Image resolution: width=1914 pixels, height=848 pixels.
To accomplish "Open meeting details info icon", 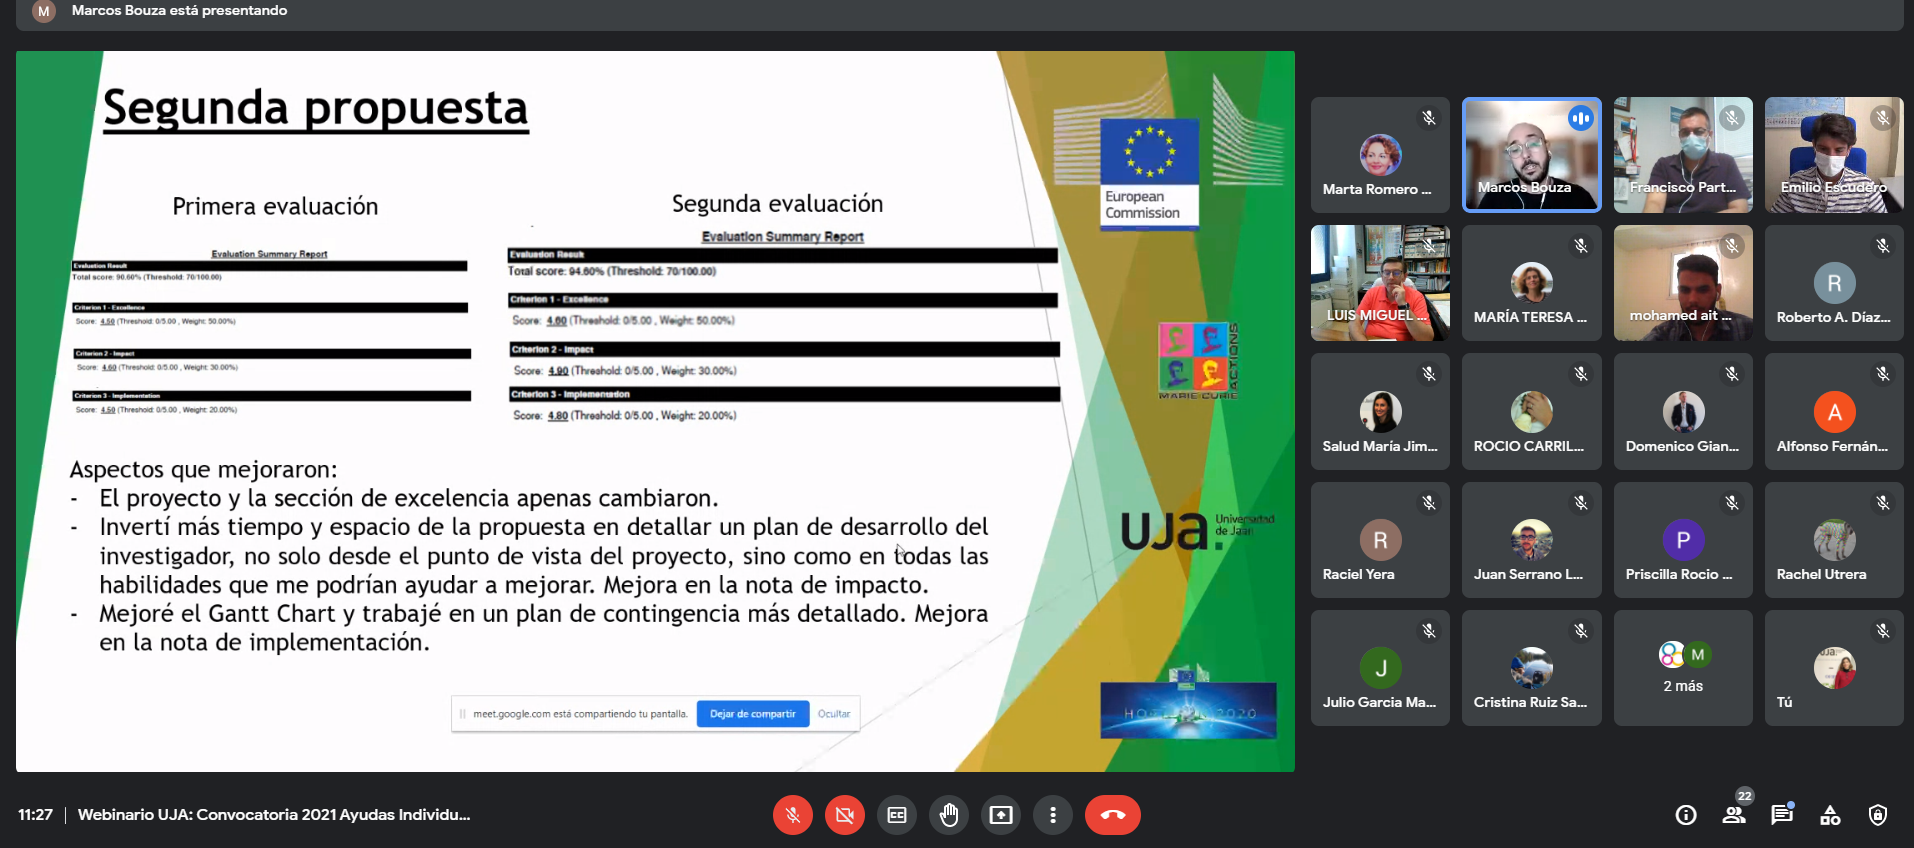I will [x=1686, y=815].
